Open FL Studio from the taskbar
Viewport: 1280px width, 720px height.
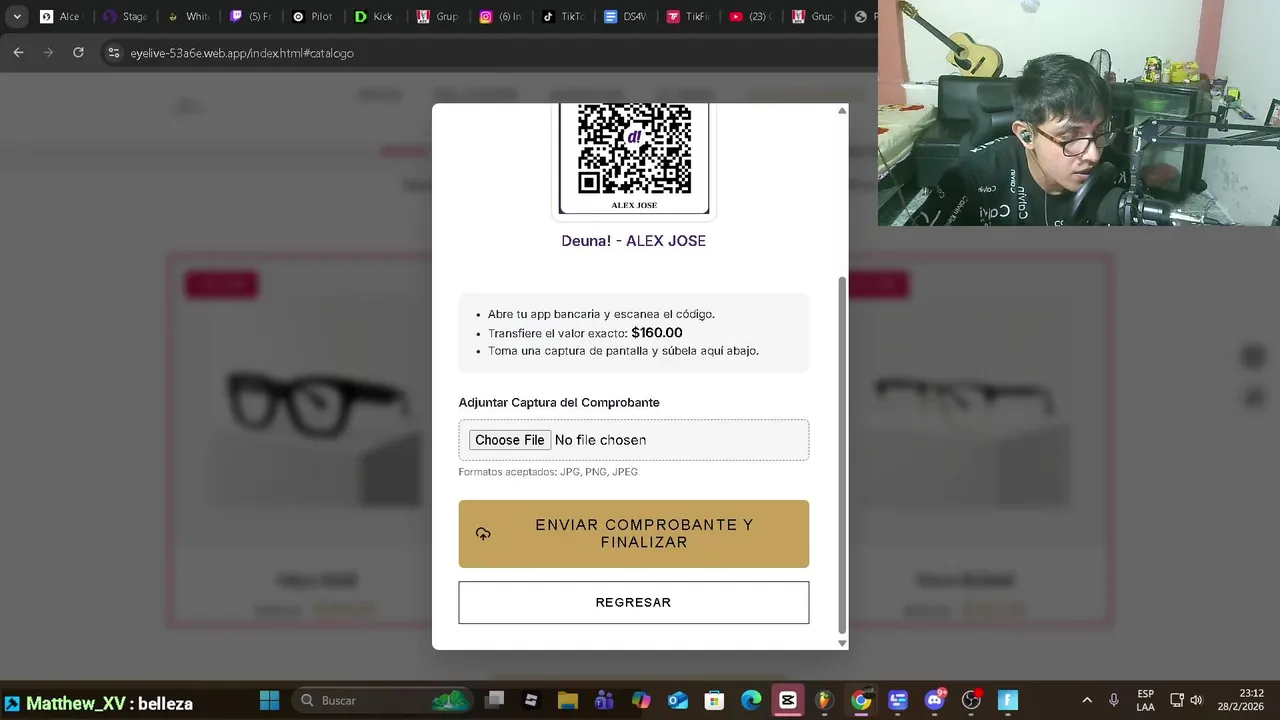pyautogui.click(x=824, y=700)
